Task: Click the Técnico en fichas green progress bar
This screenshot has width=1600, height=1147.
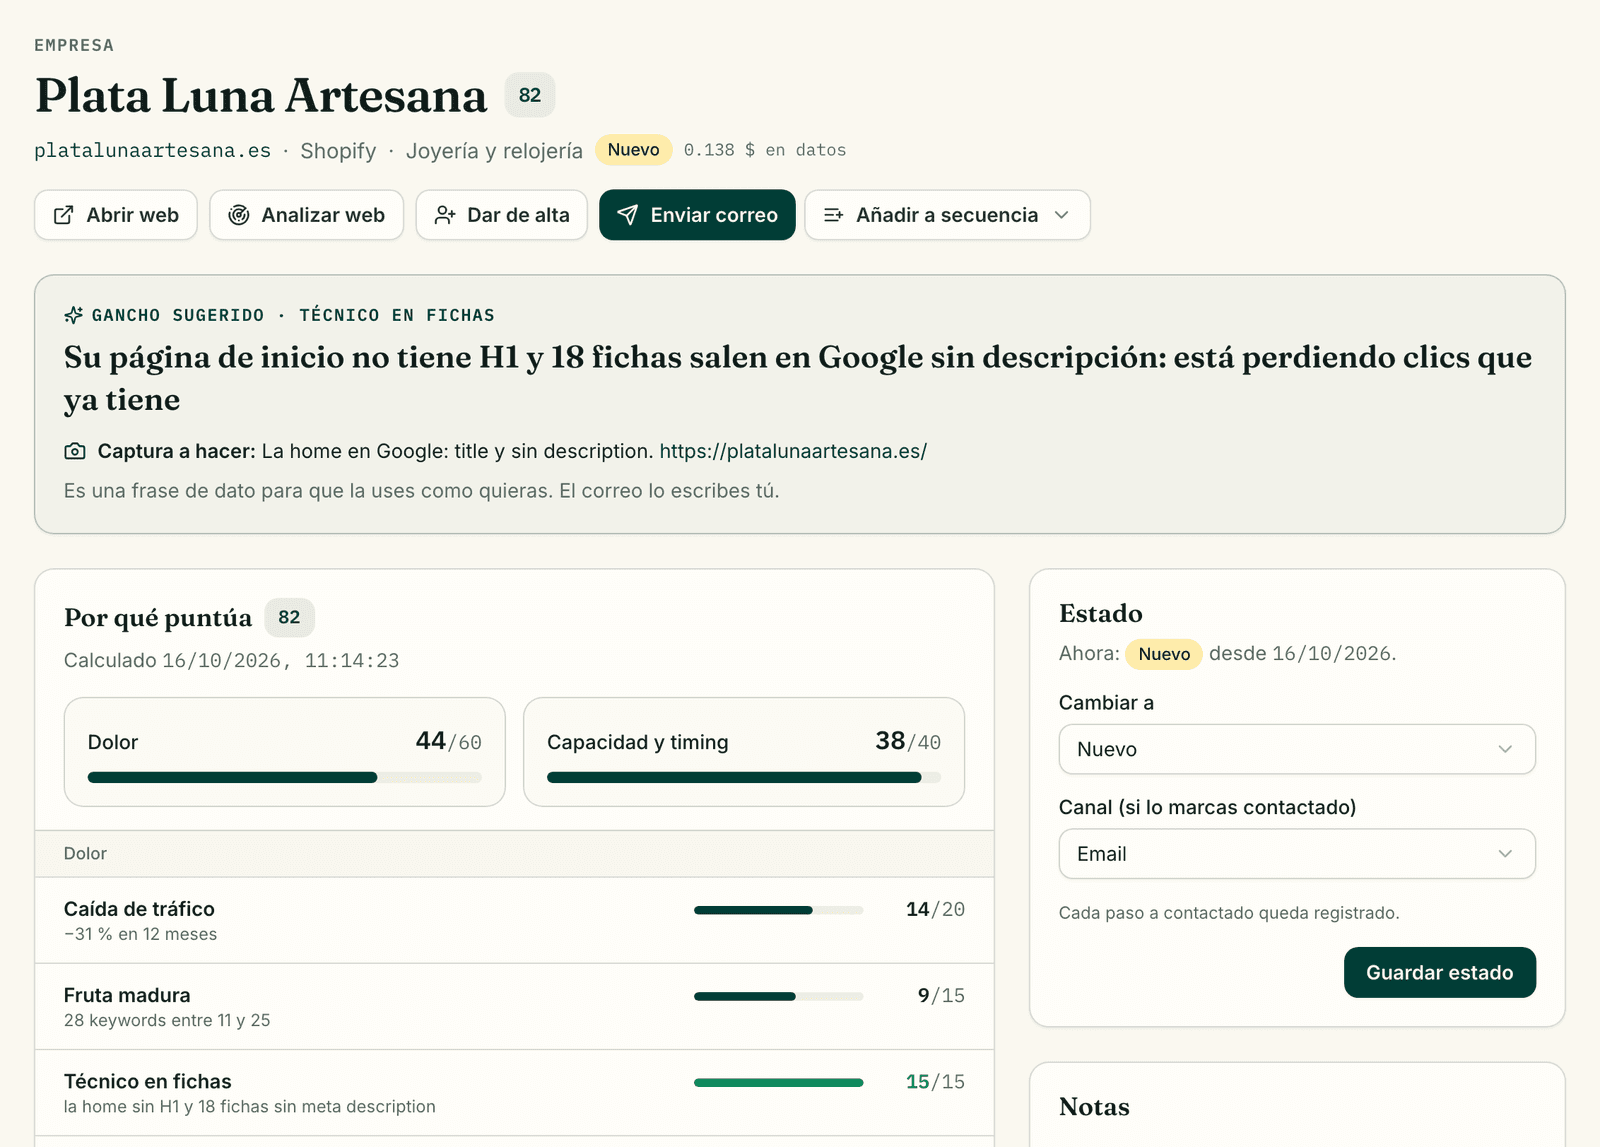Action: click(778, 1082)
